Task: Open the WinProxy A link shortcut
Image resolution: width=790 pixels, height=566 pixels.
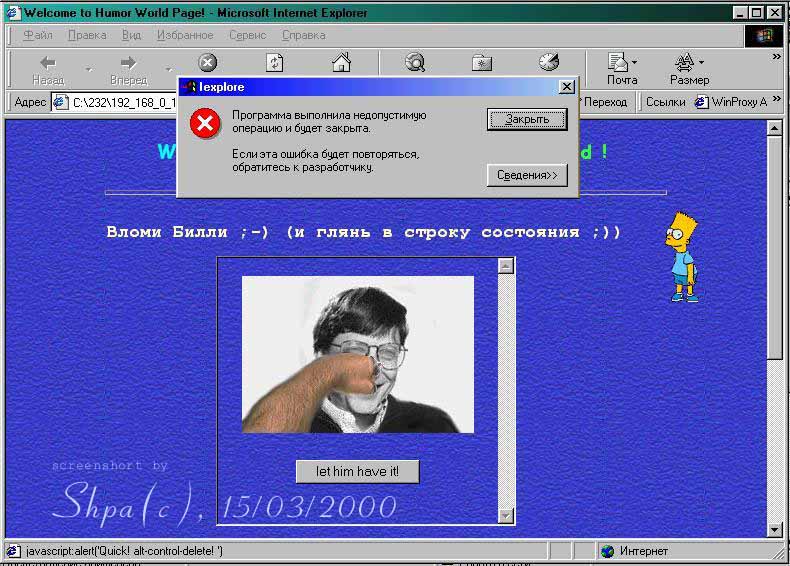Action: tap(731, 102)
